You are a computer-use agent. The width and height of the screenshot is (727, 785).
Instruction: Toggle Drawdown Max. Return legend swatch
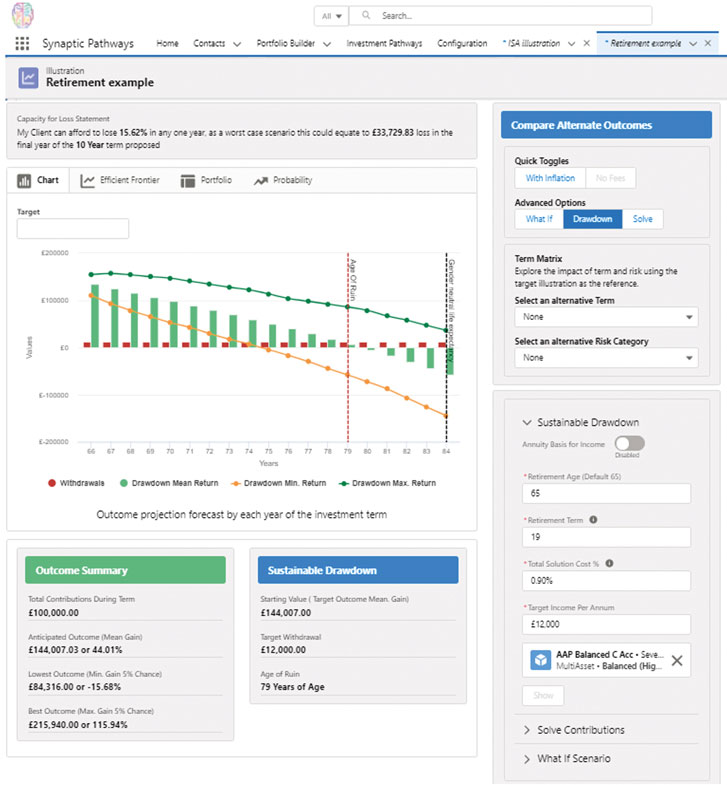tap(343, 483)
